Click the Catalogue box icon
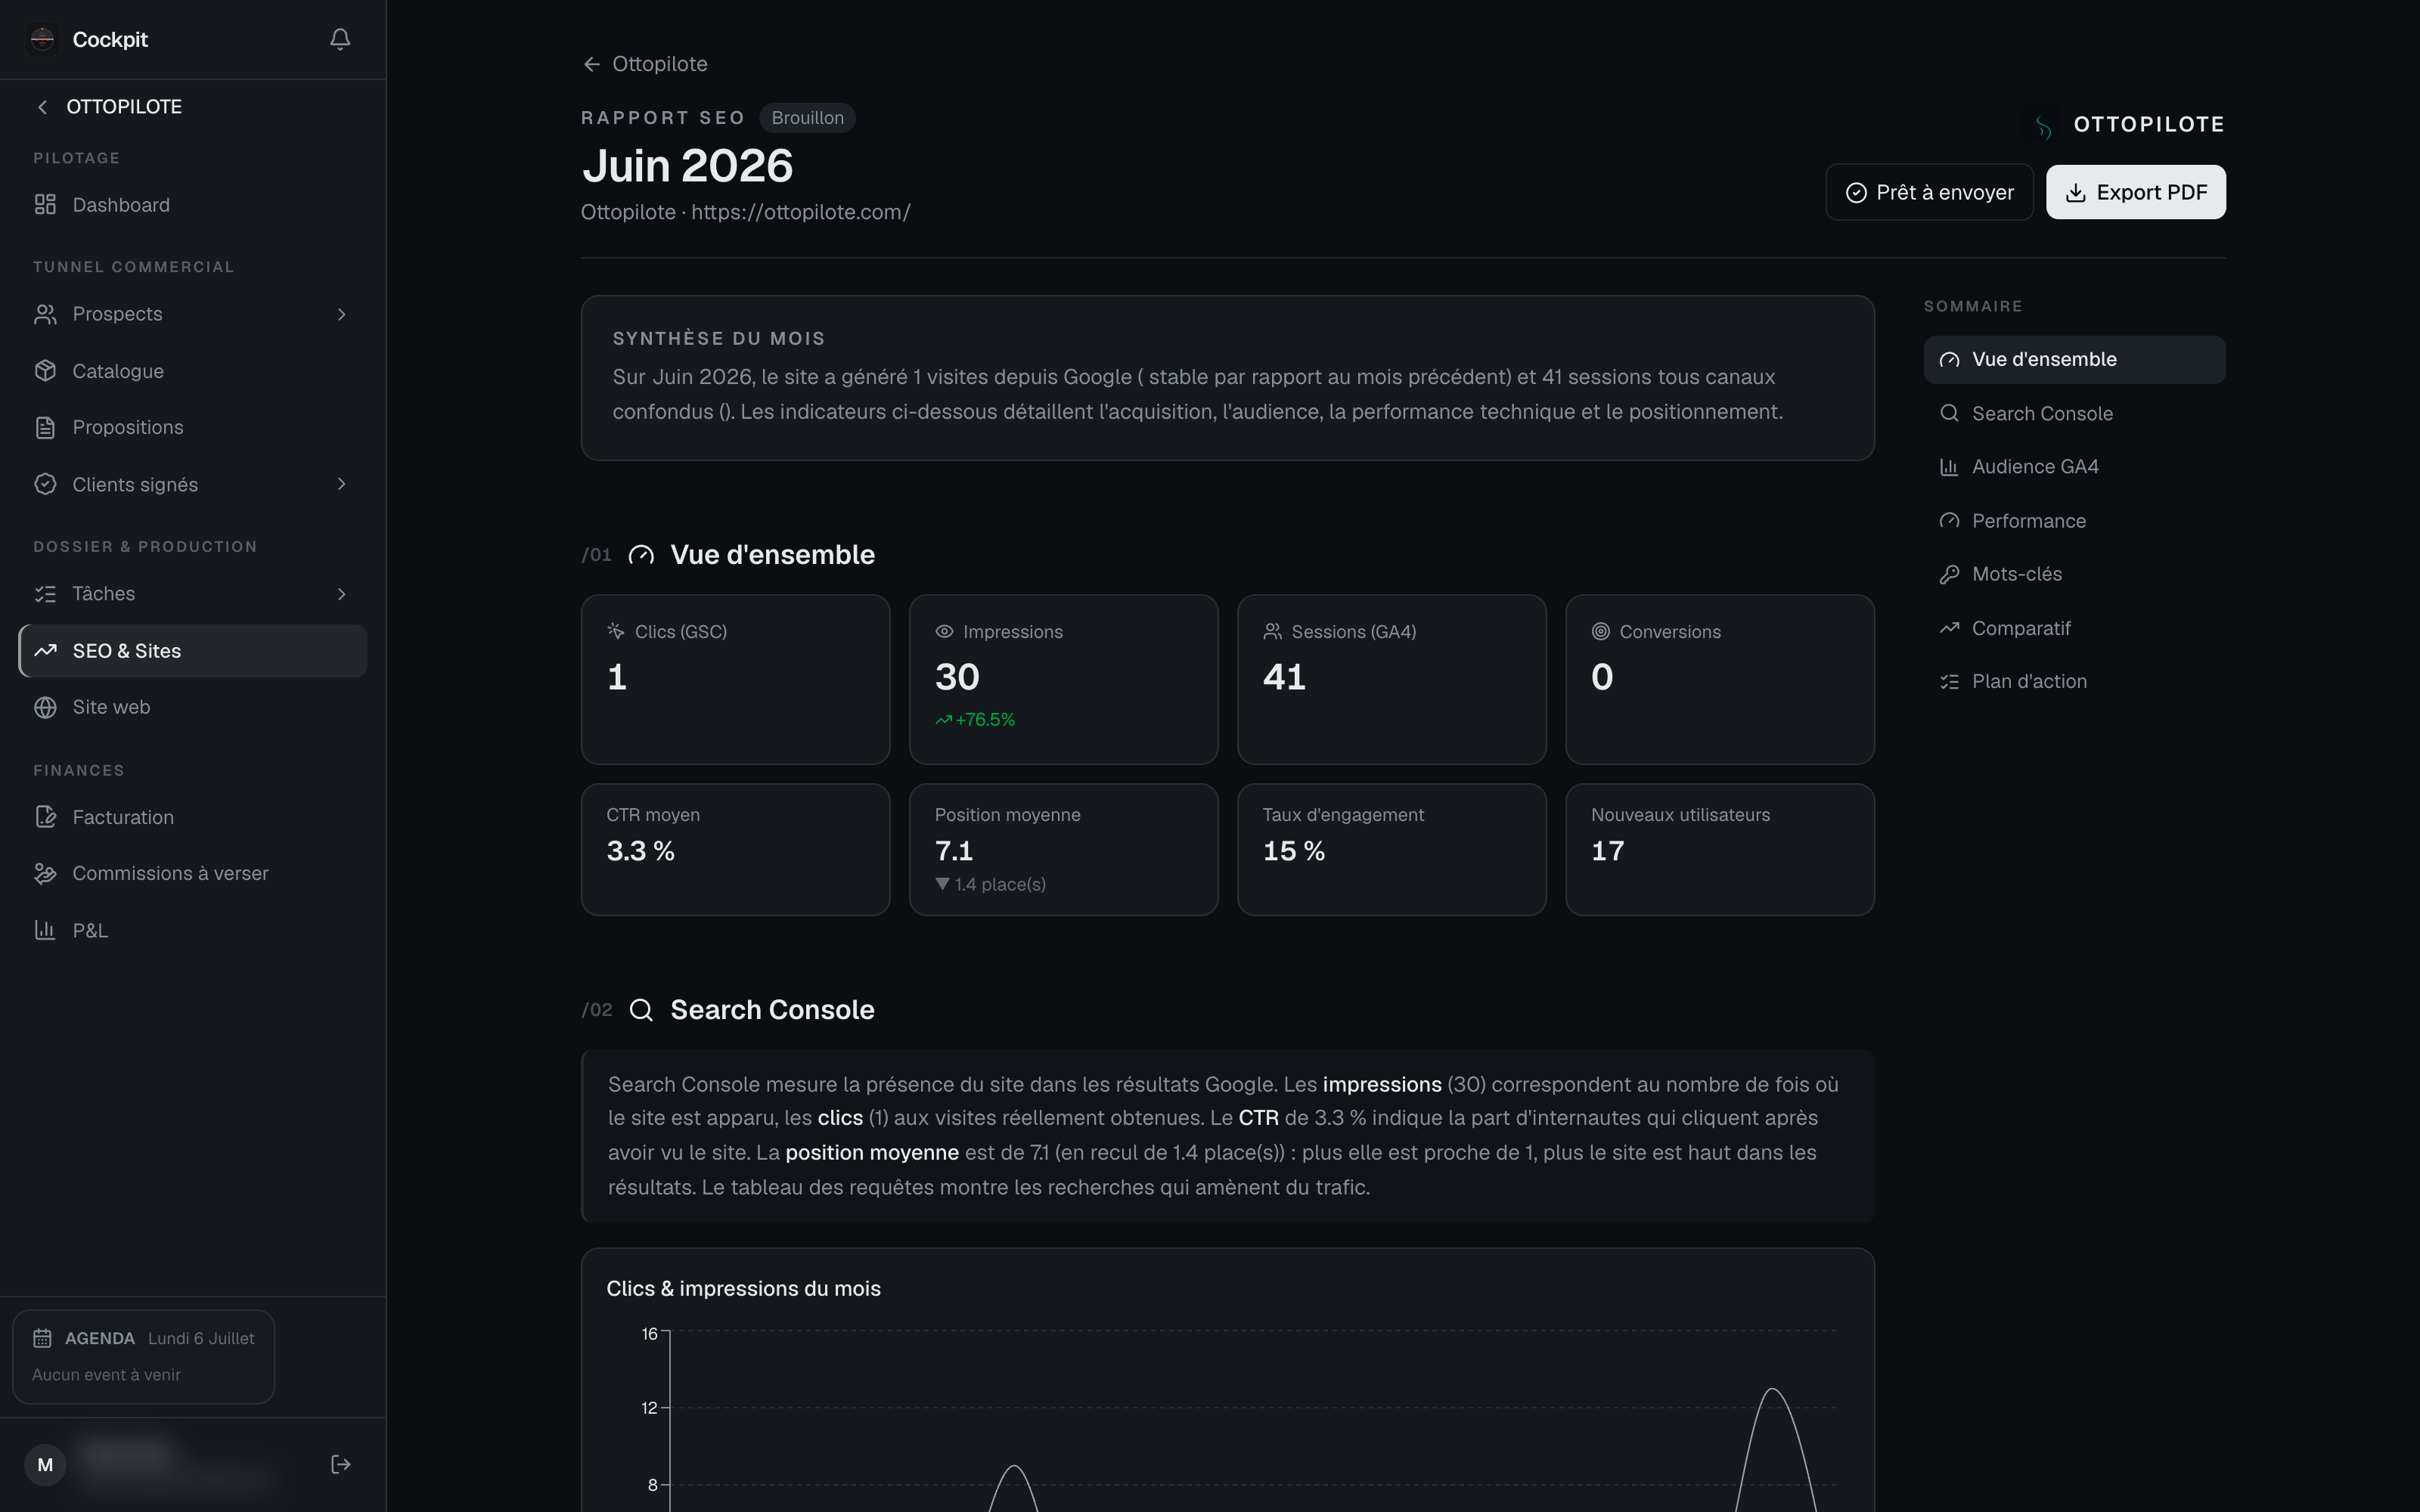This screenshot has height=1512, width=2420. [45, 371]
